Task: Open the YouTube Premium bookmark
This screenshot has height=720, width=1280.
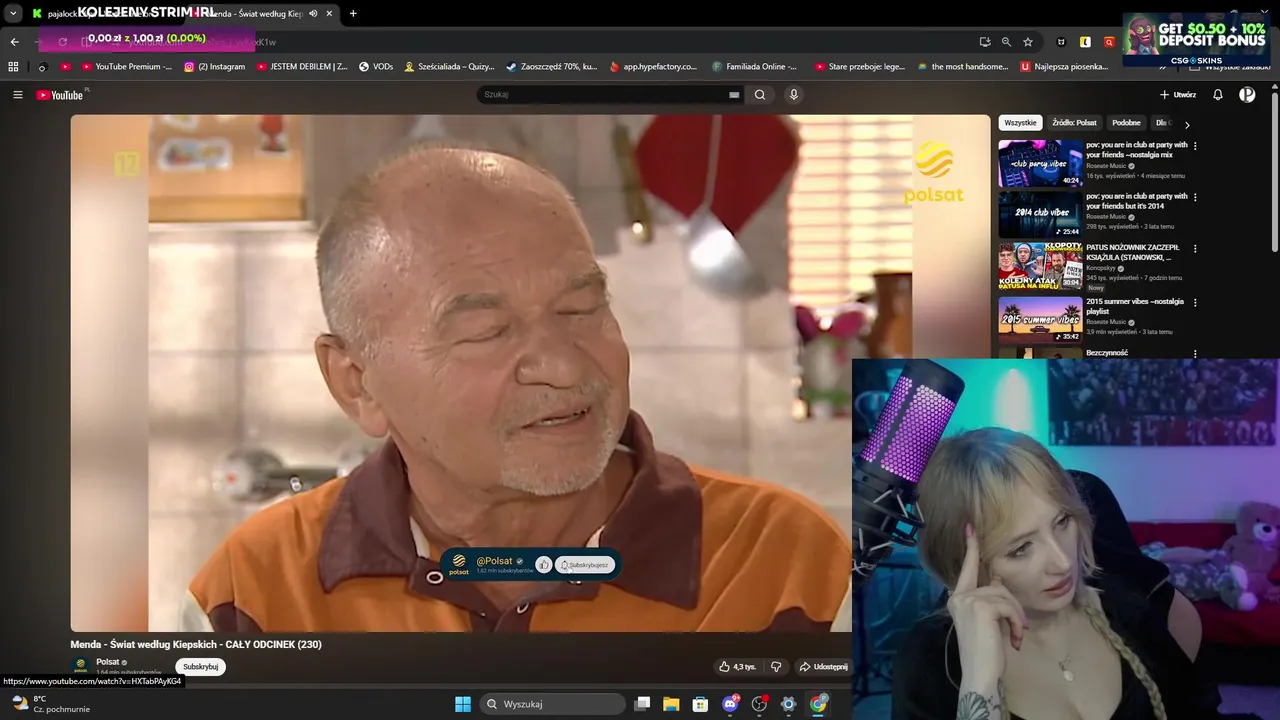Action: point(126,67)
